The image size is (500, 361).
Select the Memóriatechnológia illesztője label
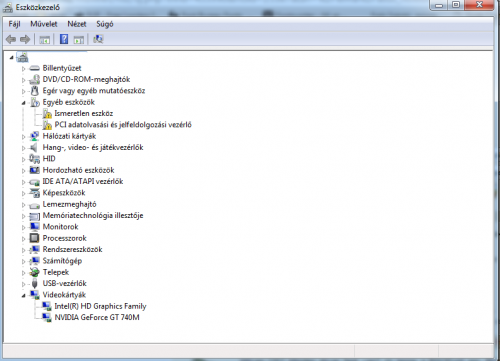pyautogui.click(x=93, y=215)
